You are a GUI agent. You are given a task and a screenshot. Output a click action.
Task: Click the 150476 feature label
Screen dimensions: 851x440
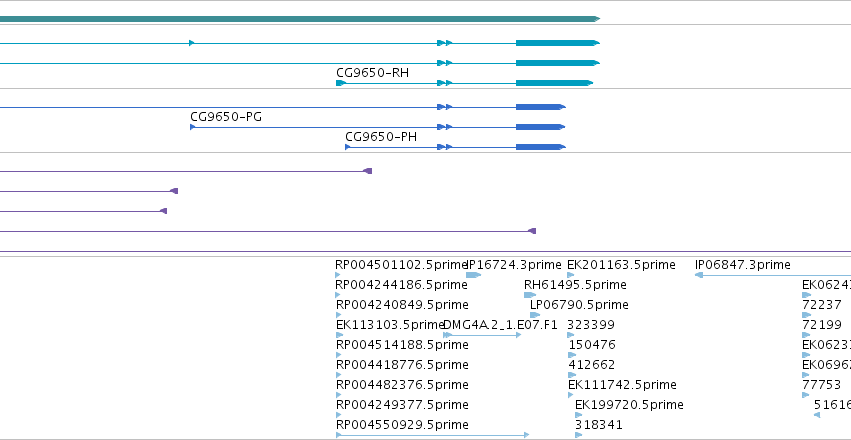(x=592, y=345)
